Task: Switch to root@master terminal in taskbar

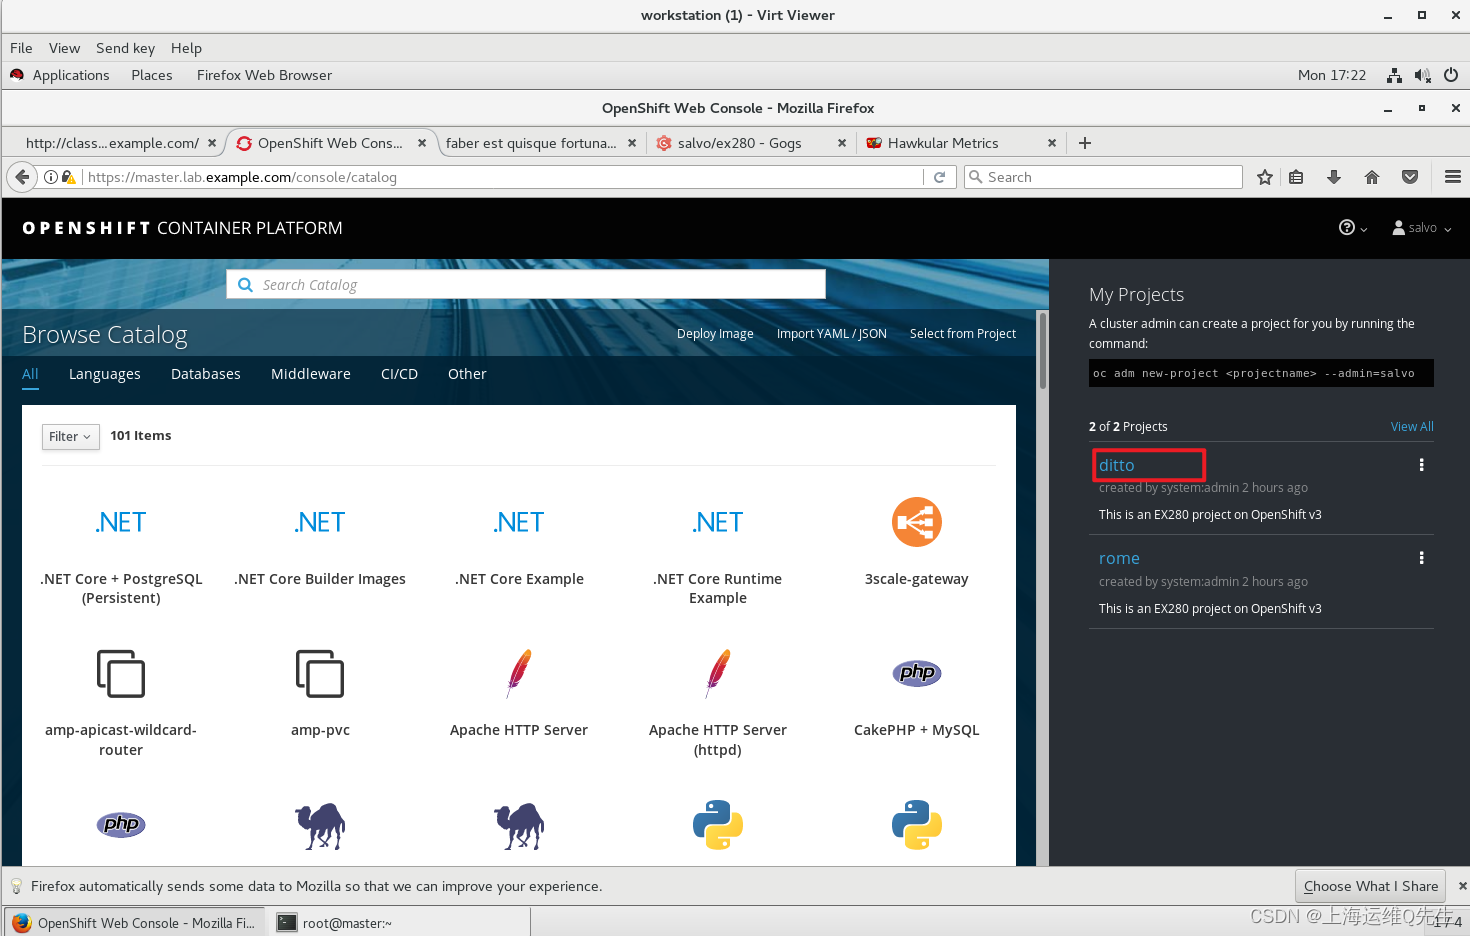Action: pos(399,923)
